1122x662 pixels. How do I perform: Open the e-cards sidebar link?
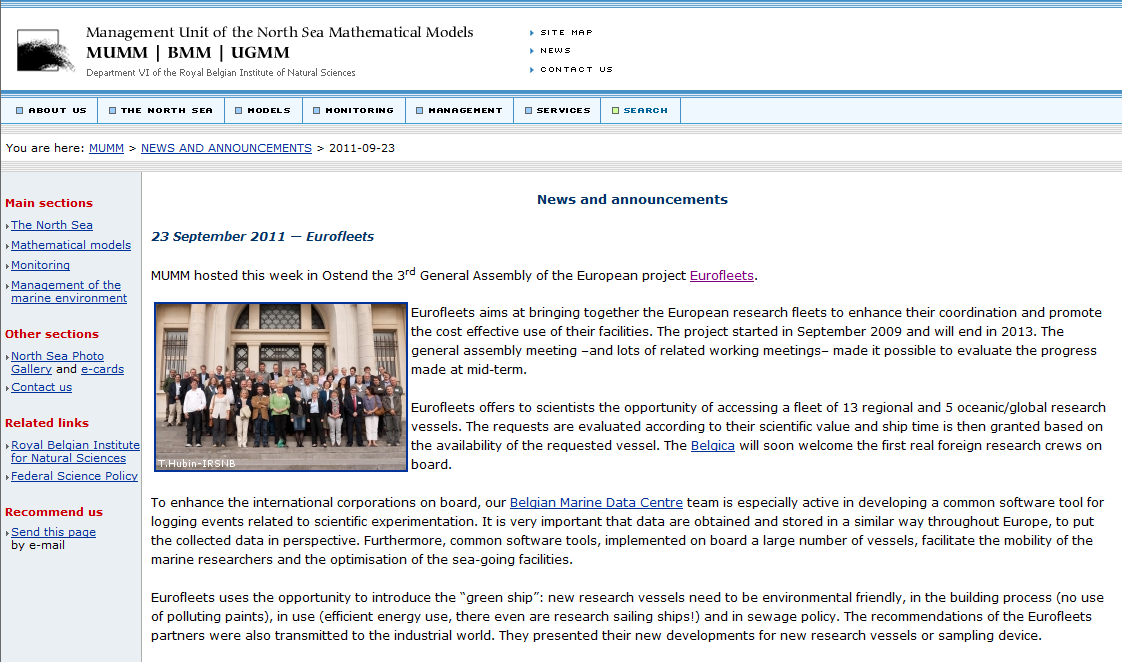[102, 370]
